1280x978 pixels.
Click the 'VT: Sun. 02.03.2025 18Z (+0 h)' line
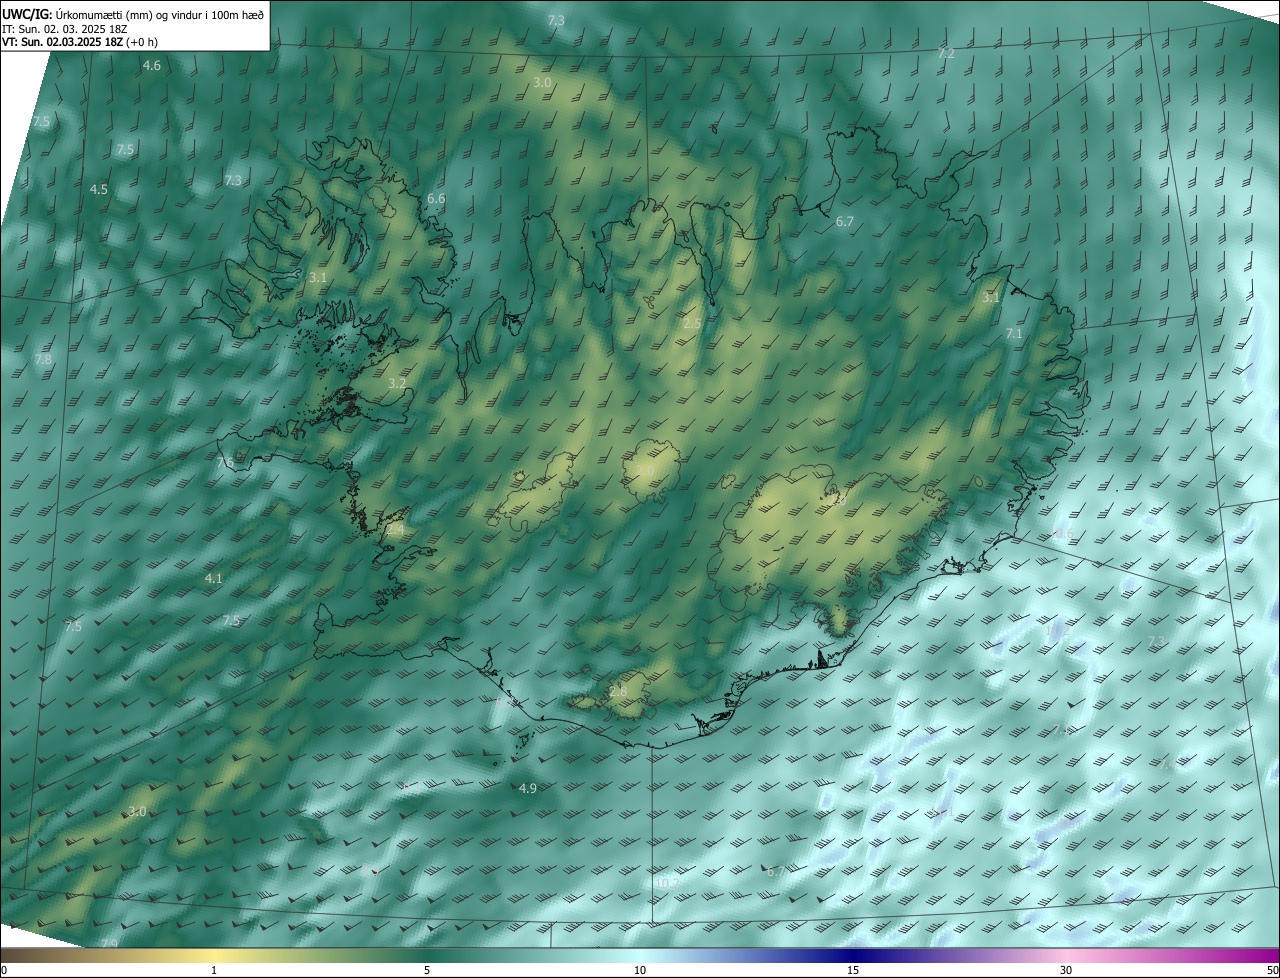(x=80, y=42)
